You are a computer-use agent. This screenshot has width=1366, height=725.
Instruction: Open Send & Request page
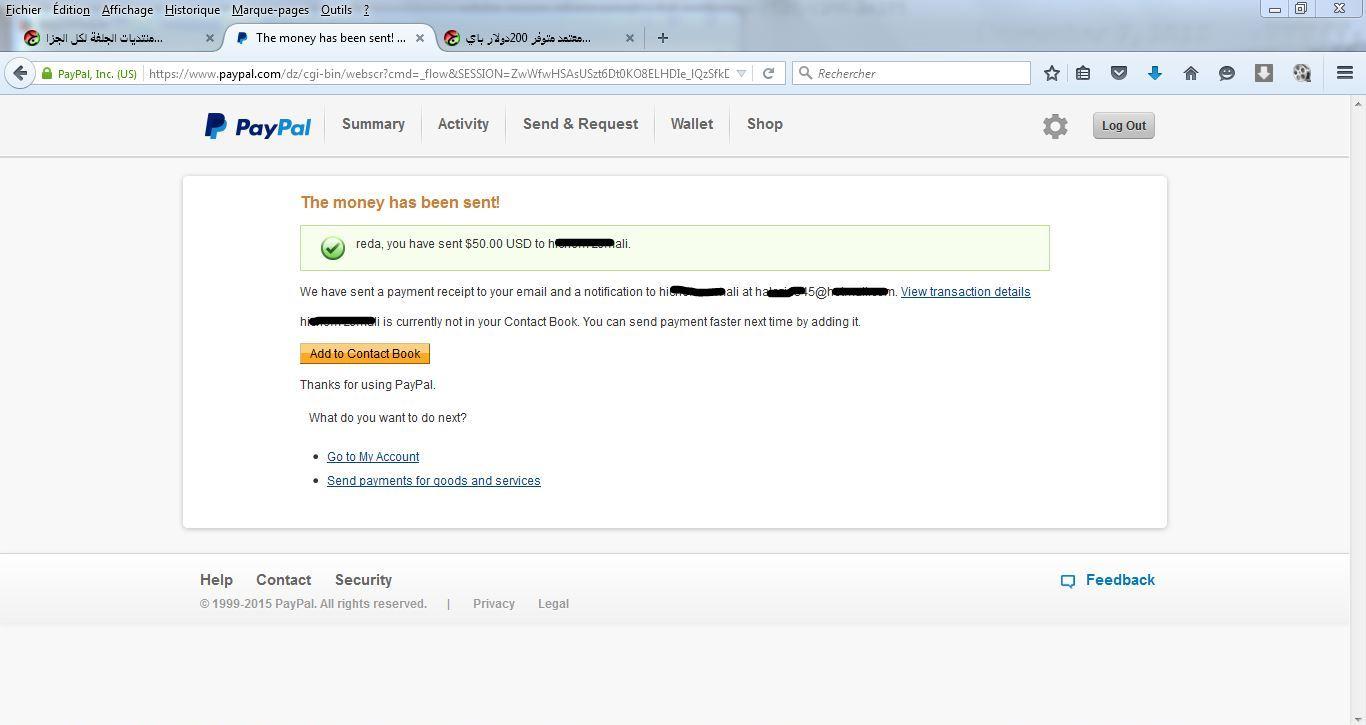pos(580,124)
